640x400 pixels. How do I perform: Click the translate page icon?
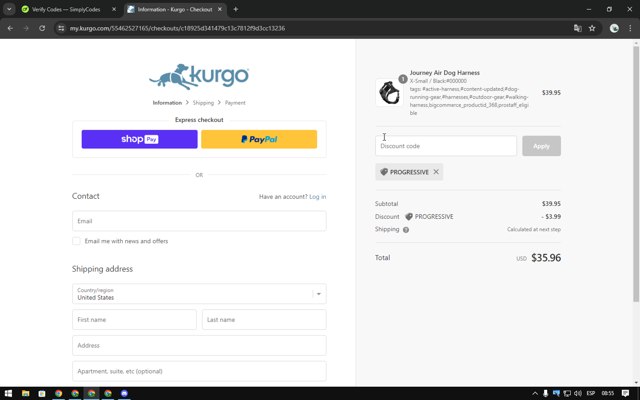click(577, 28)
